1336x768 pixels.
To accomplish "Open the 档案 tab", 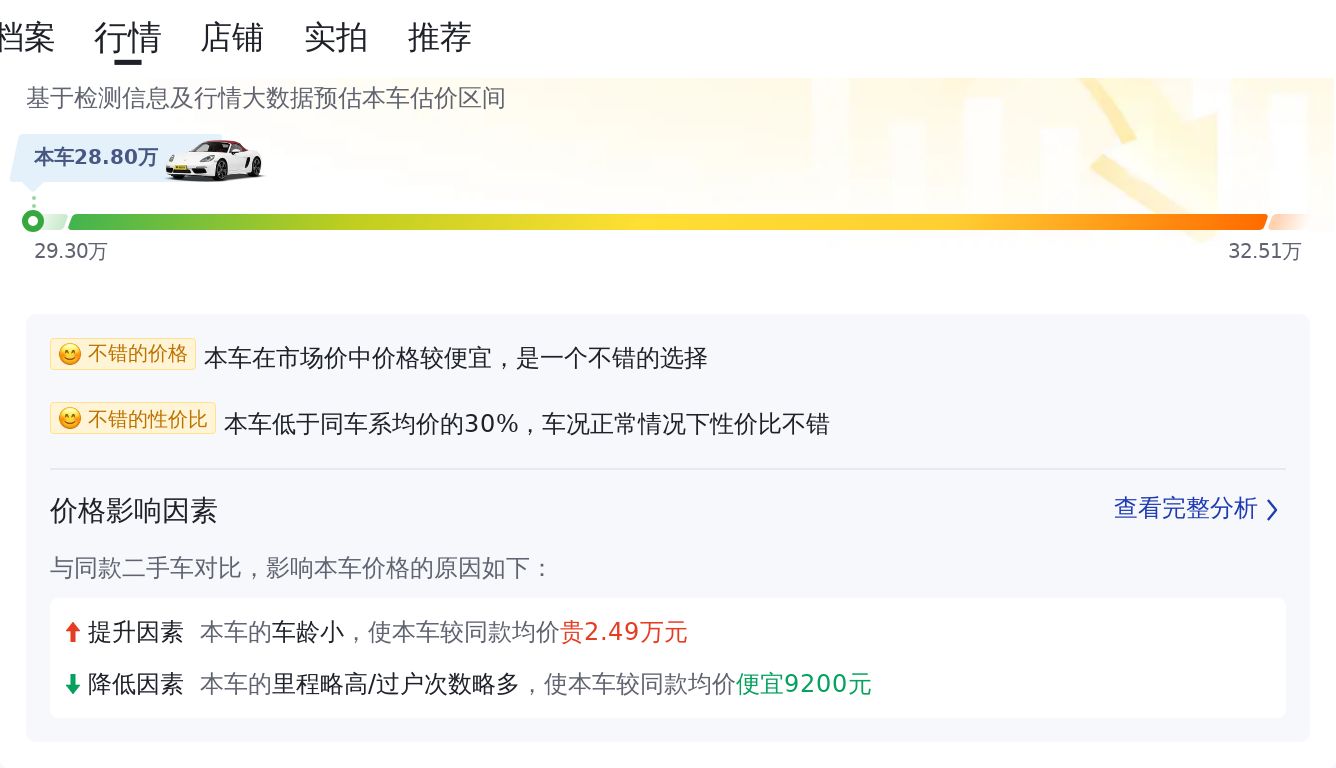I will click(x=26, y=38).
